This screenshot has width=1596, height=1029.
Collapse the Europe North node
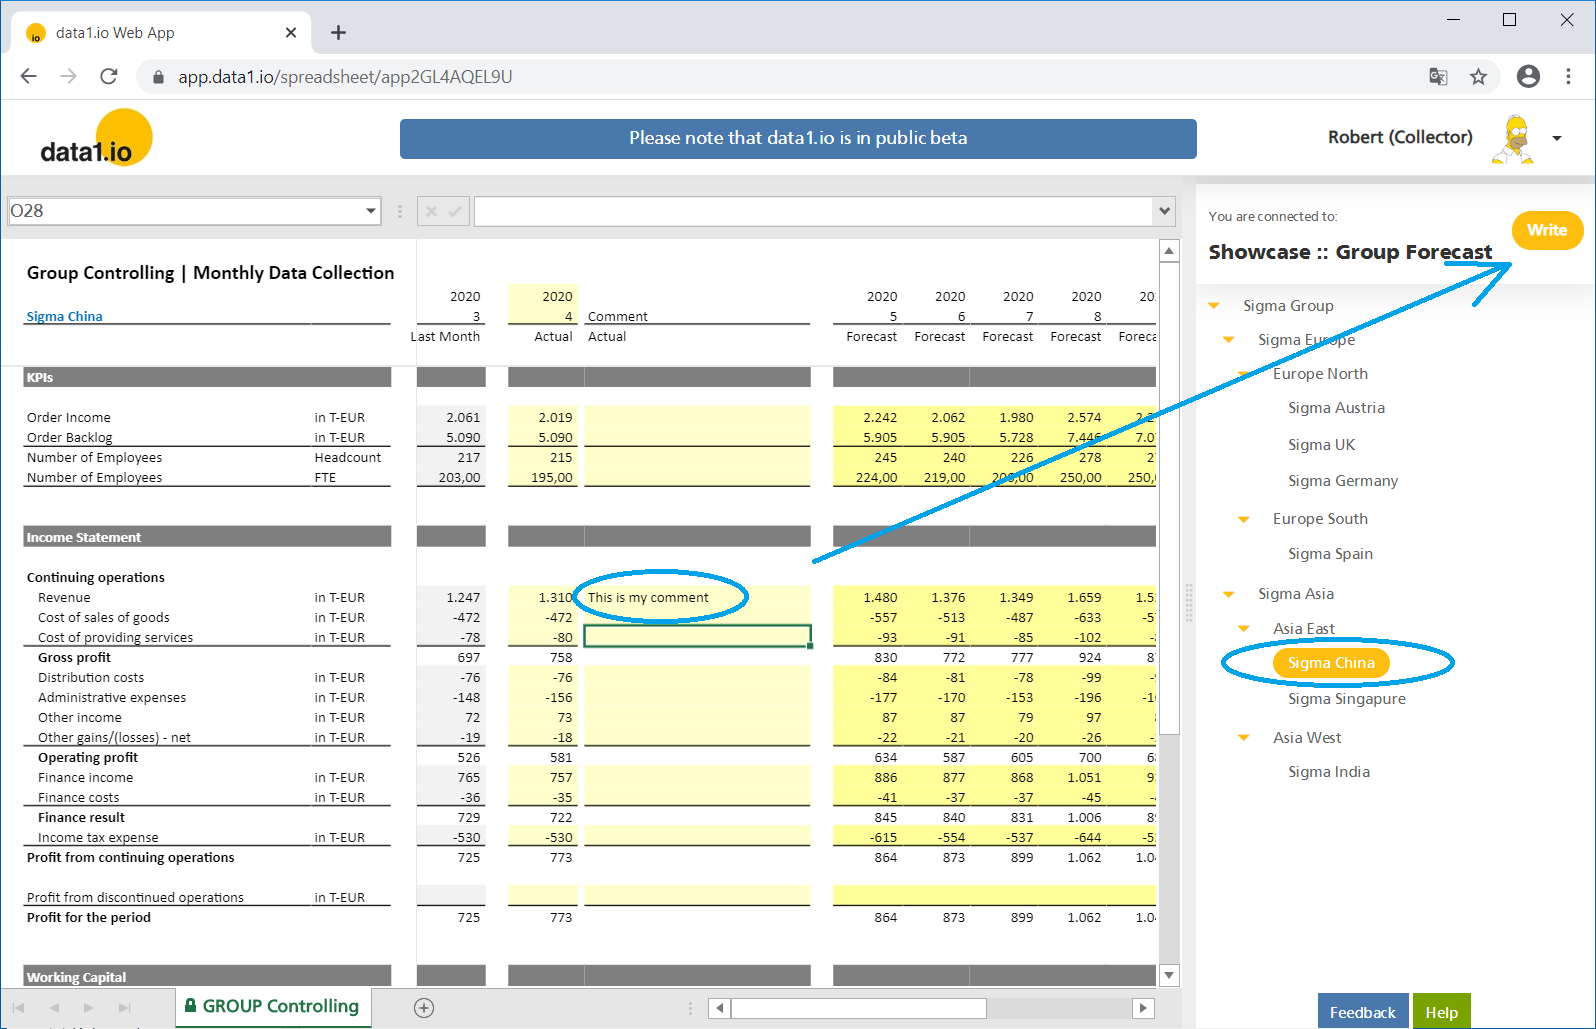(1244, 374)
